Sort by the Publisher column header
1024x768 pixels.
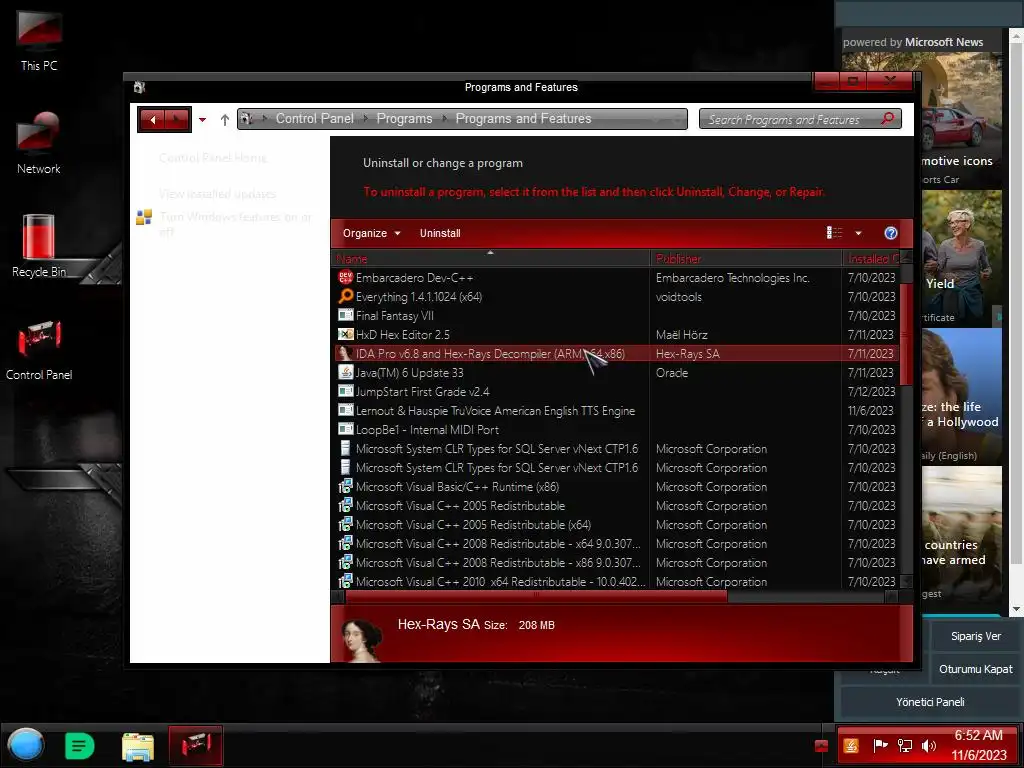tap(746, 259)
